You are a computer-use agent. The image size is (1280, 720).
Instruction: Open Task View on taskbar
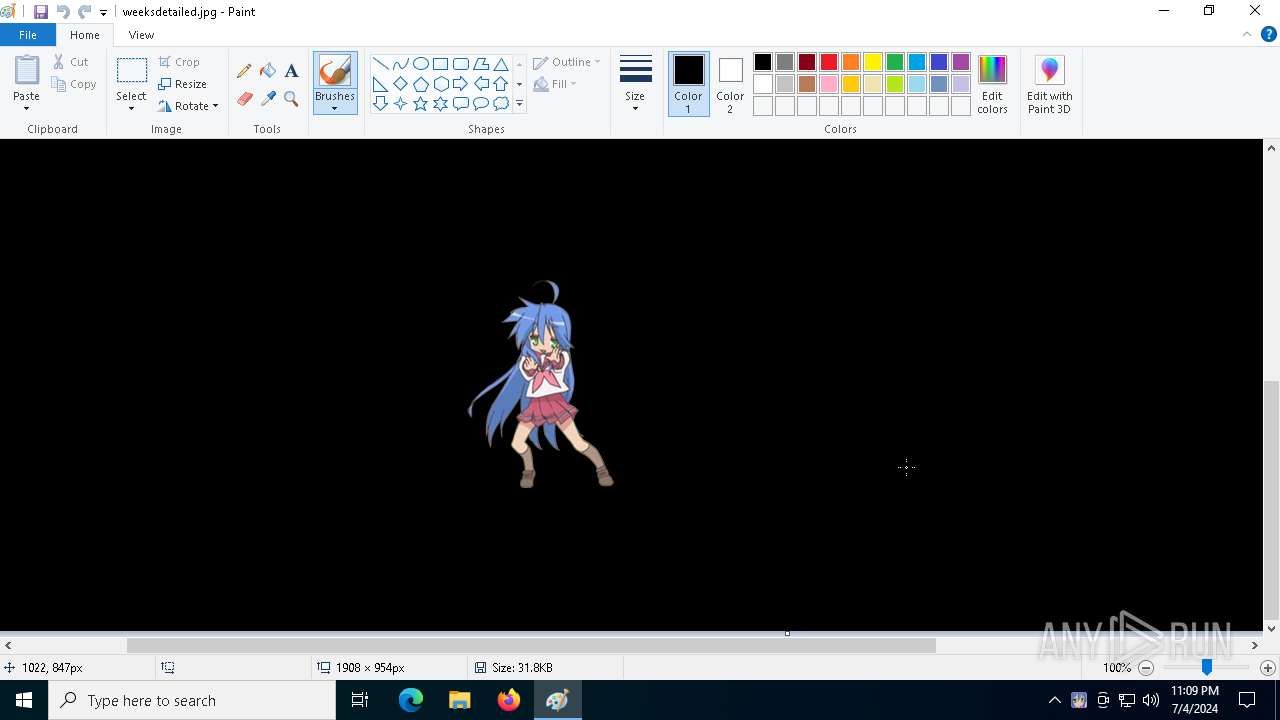coord(360,700)
